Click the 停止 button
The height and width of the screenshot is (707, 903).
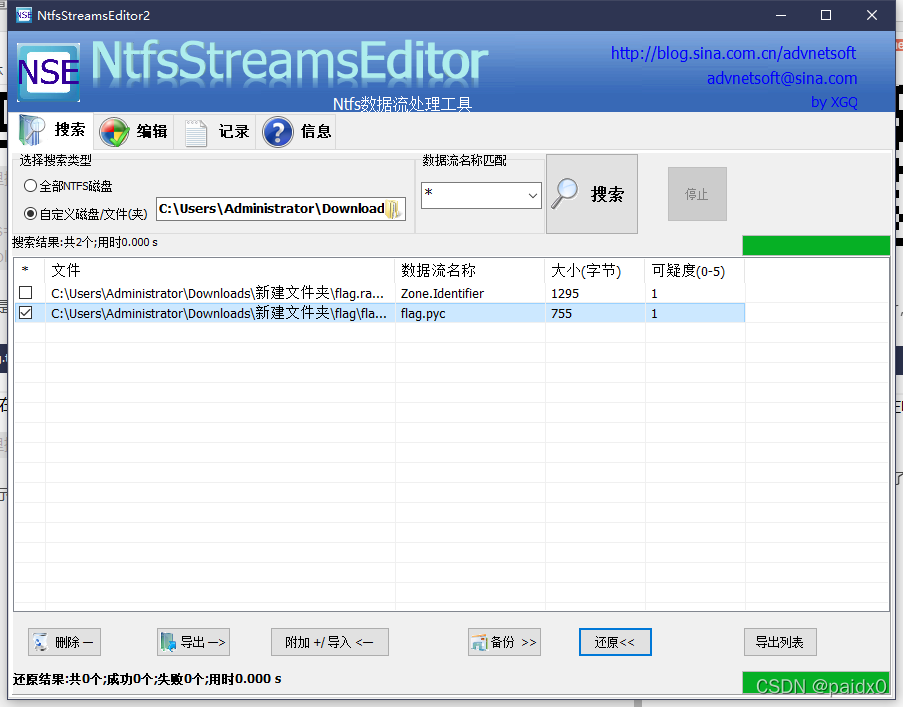697,194
